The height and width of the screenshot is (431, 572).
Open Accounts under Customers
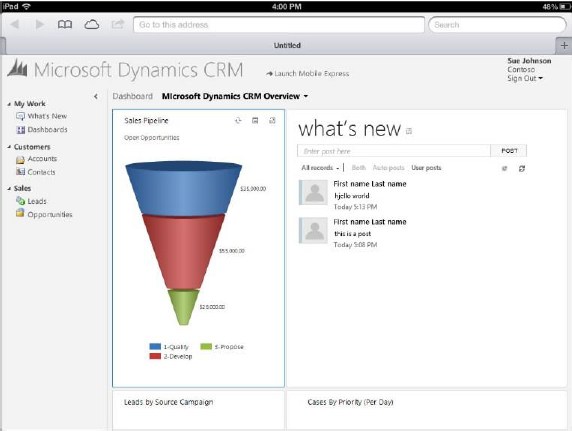pos(42,159)
